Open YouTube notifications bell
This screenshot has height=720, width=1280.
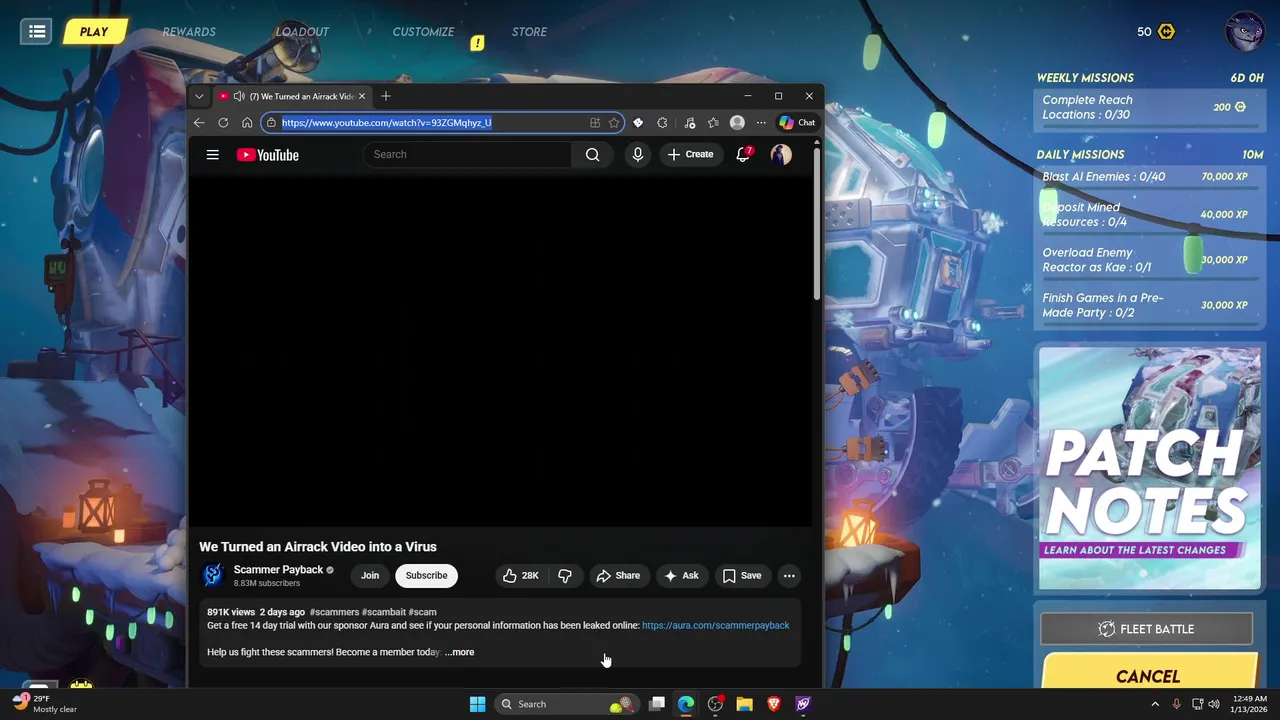743,154
